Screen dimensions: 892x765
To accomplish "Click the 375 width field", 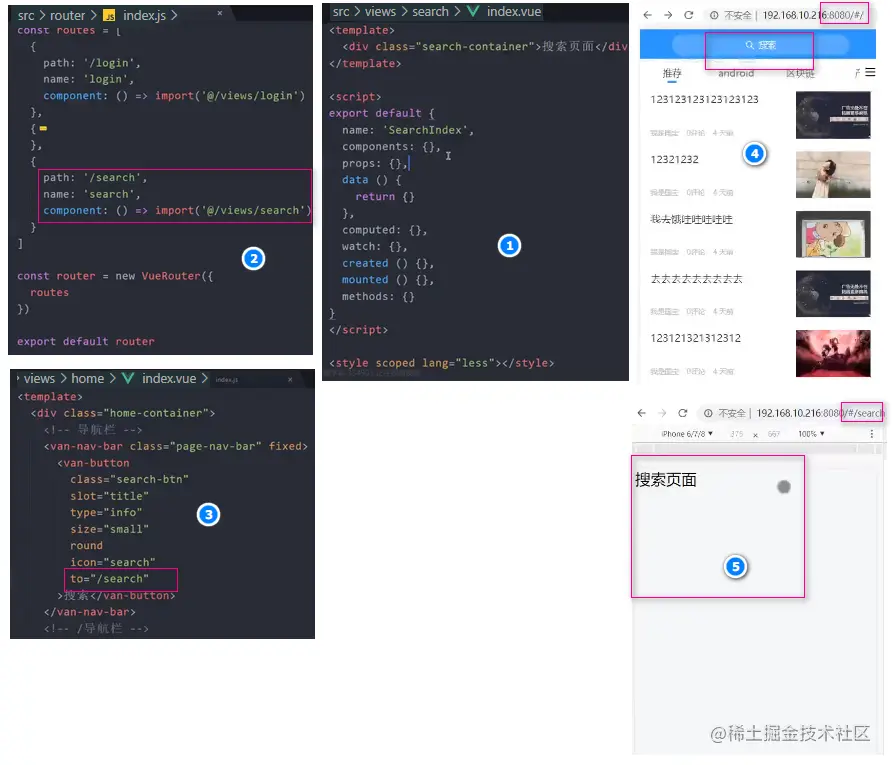I will 736,434.
